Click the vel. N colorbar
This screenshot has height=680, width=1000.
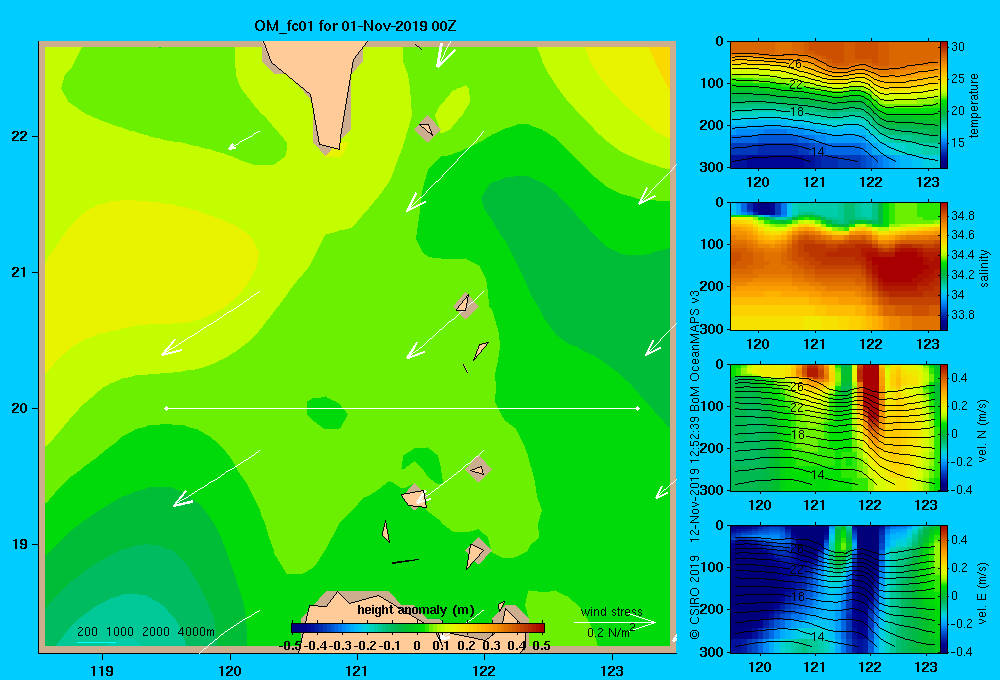pos(944,427)
